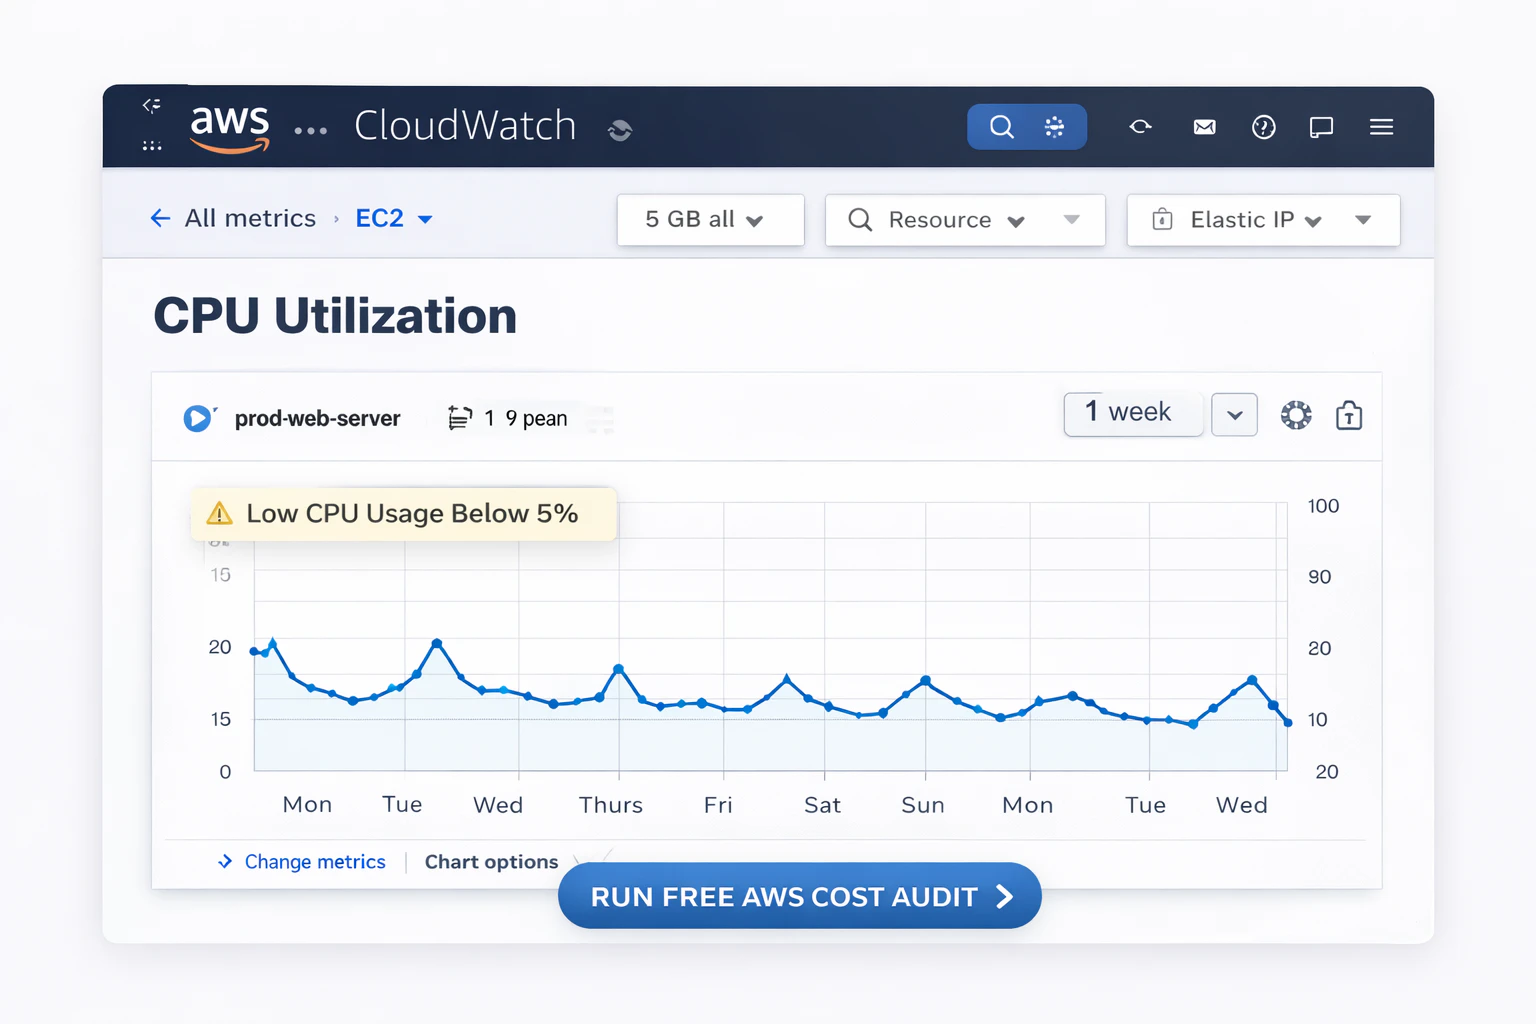
Task: Open the "5 GB all" dropdown
Action: point(710,220)
